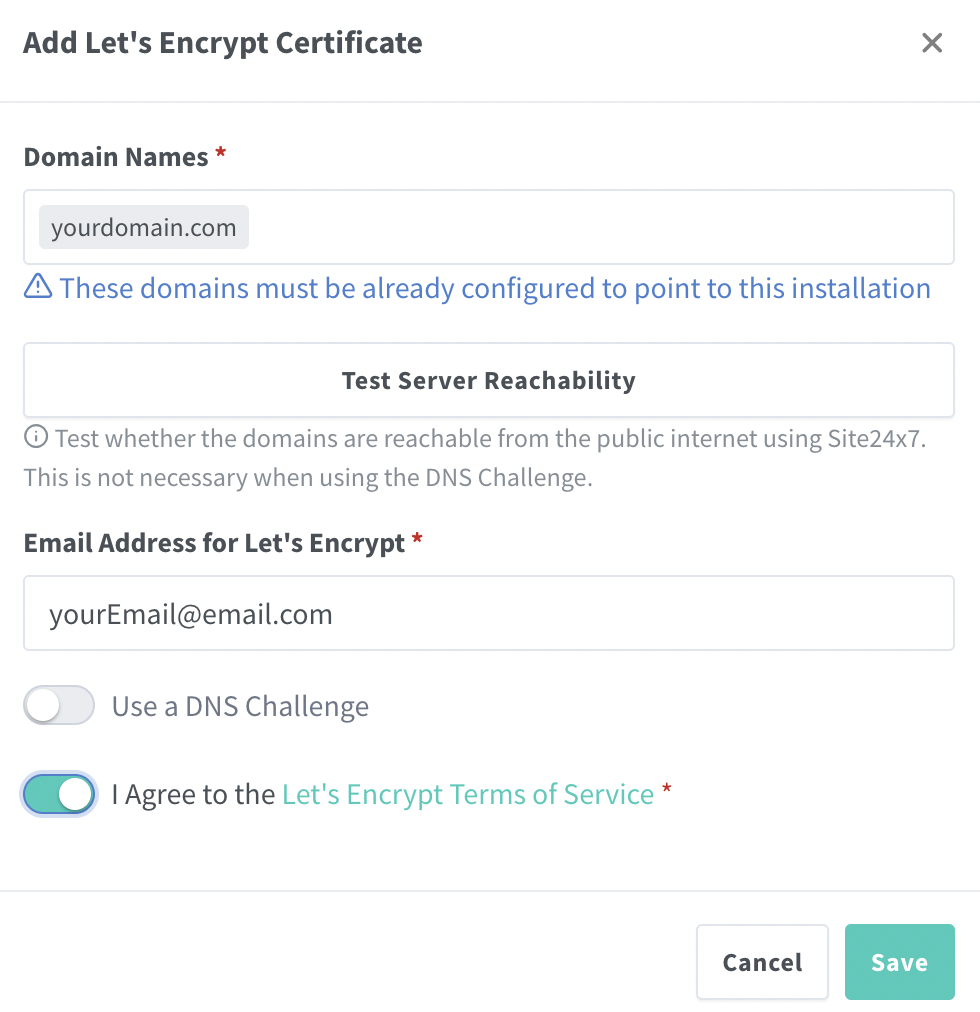Click the warning triangle icon below domains

click(x=38, y=286)
